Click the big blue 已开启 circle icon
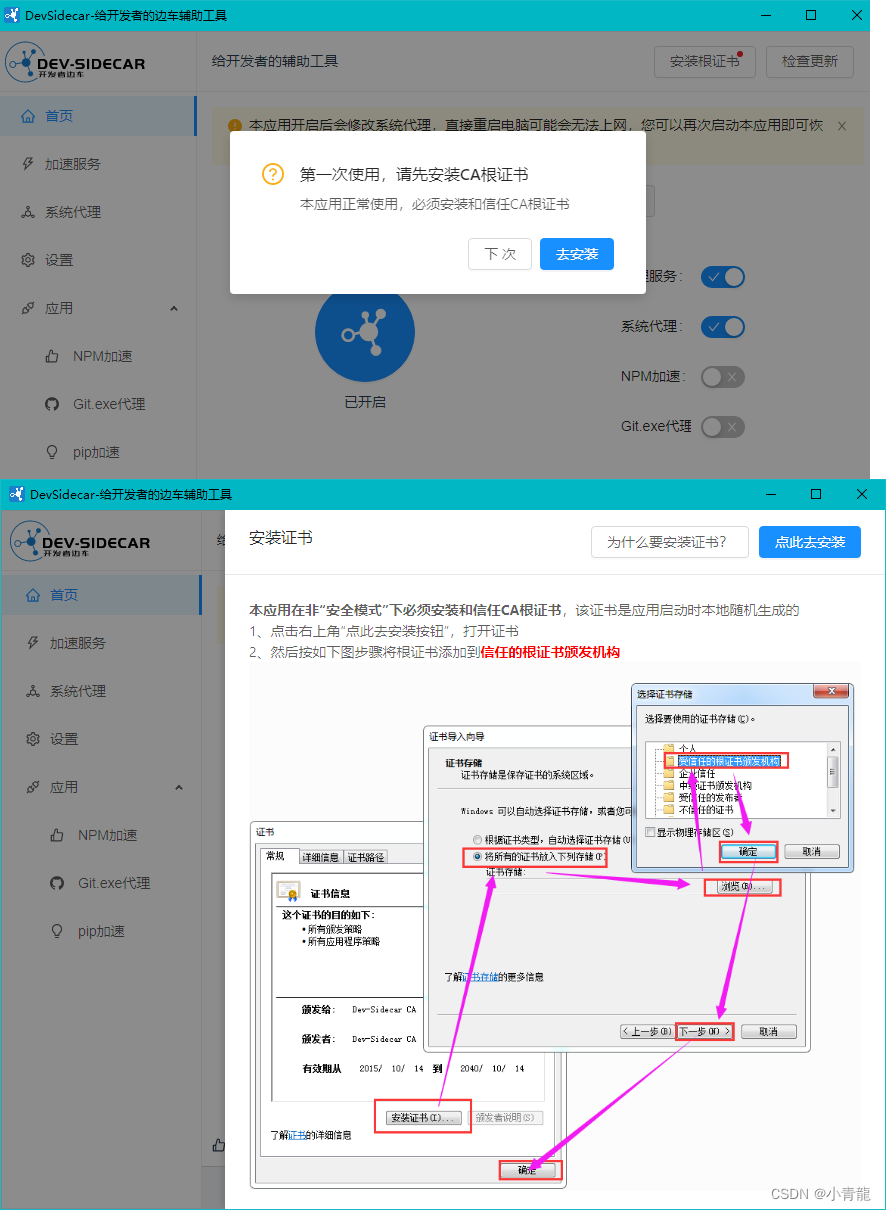 pos(364,334)
